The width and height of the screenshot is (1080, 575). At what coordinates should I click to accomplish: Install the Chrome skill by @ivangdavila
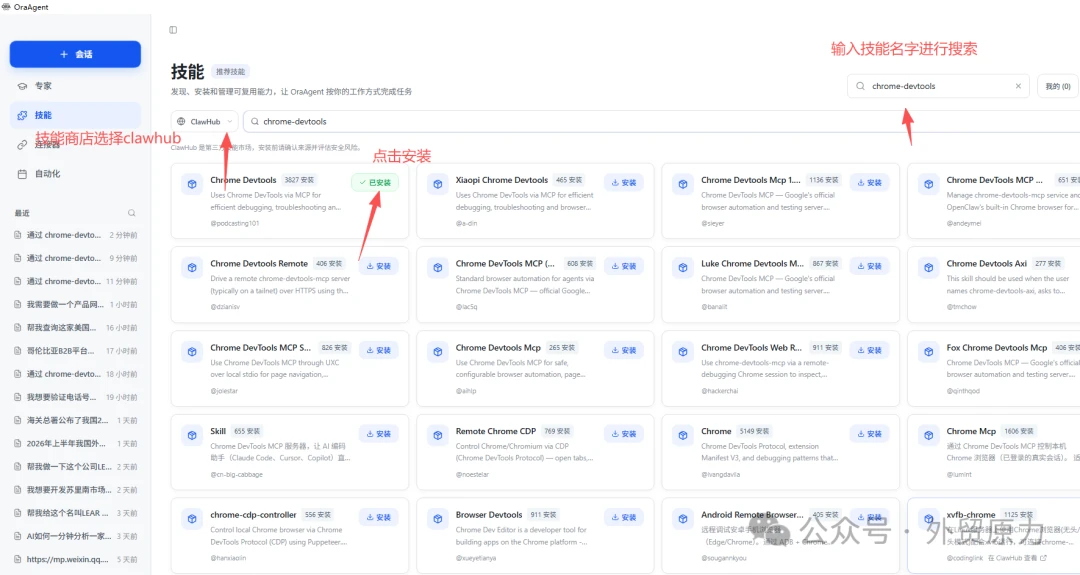tap(869, 434)
